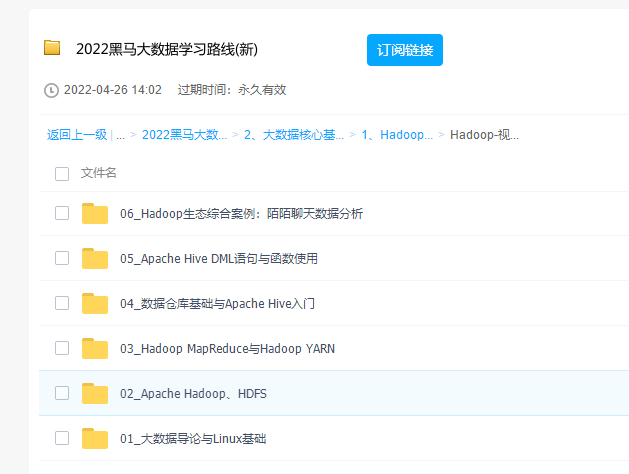Click the current Hadoop-视... breadcrumb

point(484,135)
